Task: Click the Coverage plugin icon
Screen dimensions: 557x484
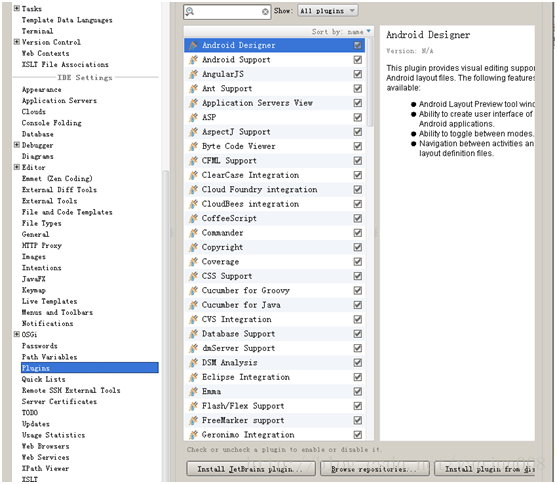Action: (193, 262)
